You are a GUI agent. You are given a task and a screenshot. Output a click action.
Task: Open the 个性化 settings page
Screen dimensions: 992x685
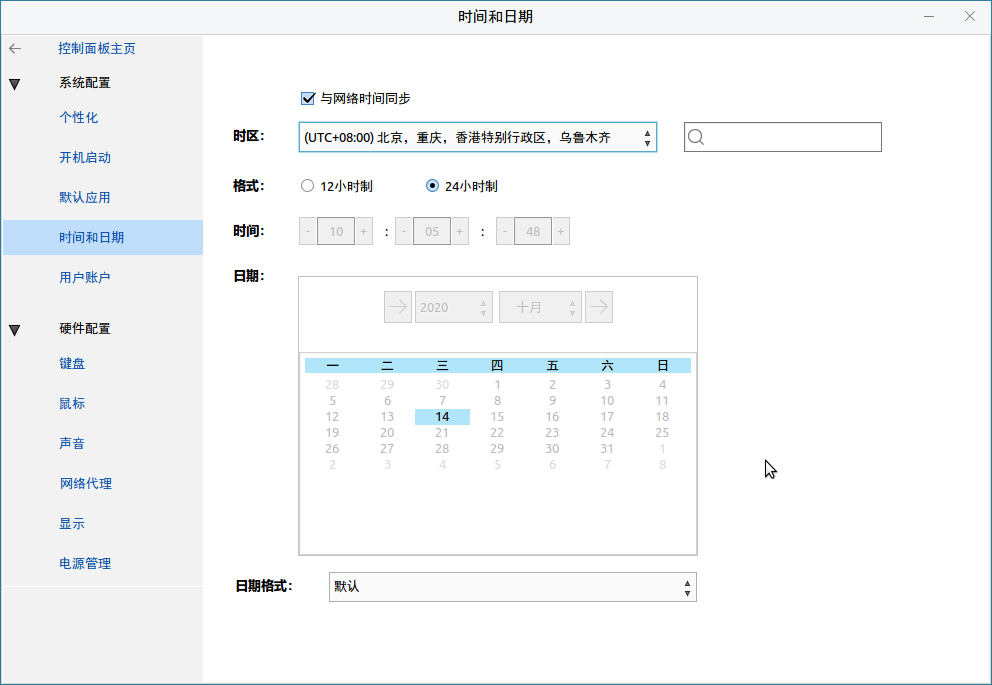[x=78, y=118]
